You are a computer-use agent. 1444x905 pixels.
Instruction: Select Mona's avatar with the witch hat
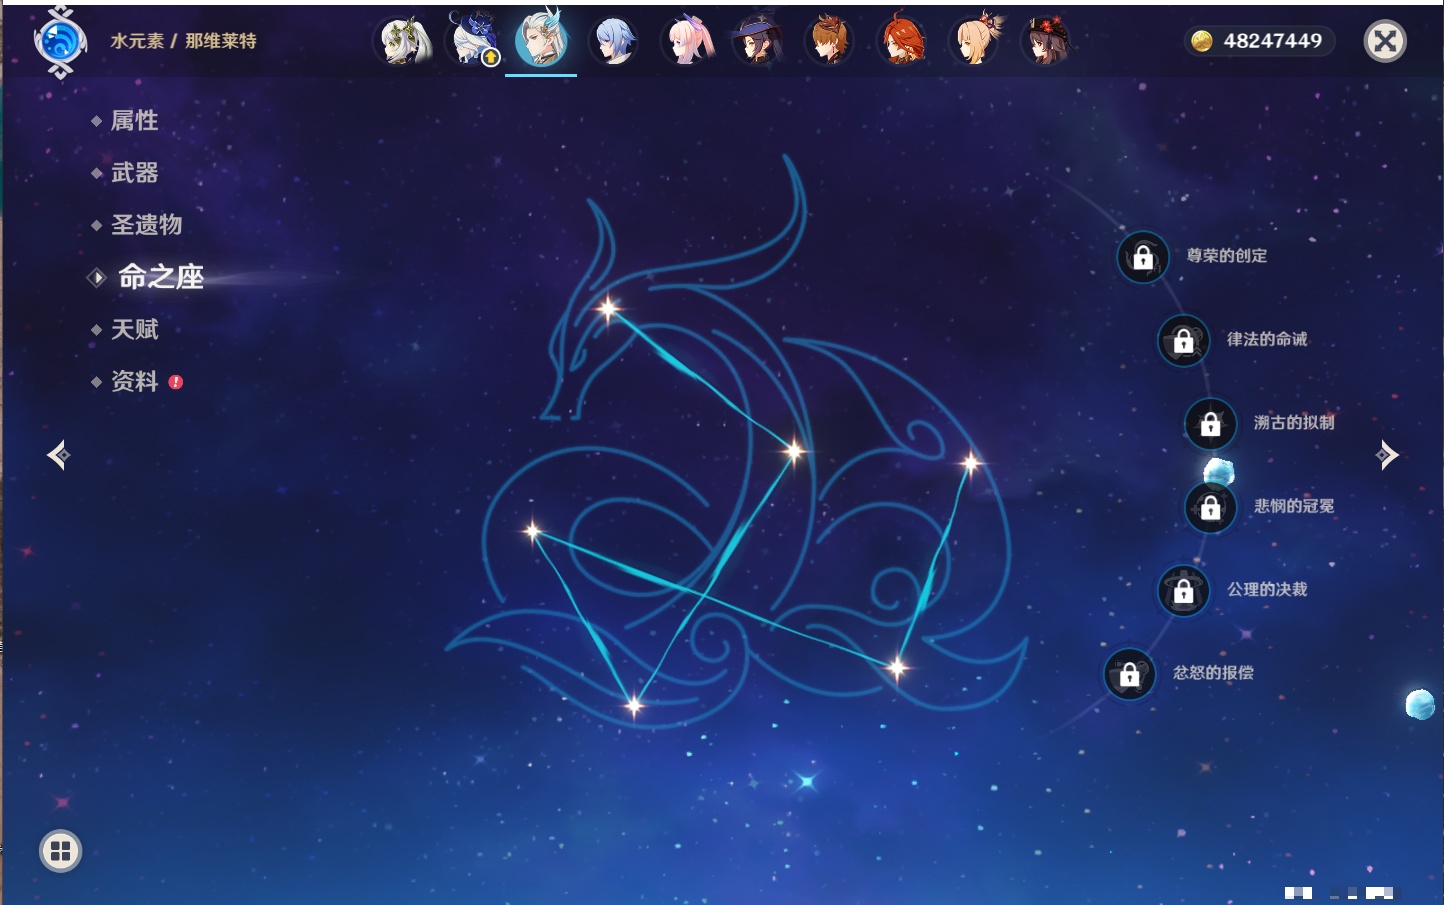point(757,42)
